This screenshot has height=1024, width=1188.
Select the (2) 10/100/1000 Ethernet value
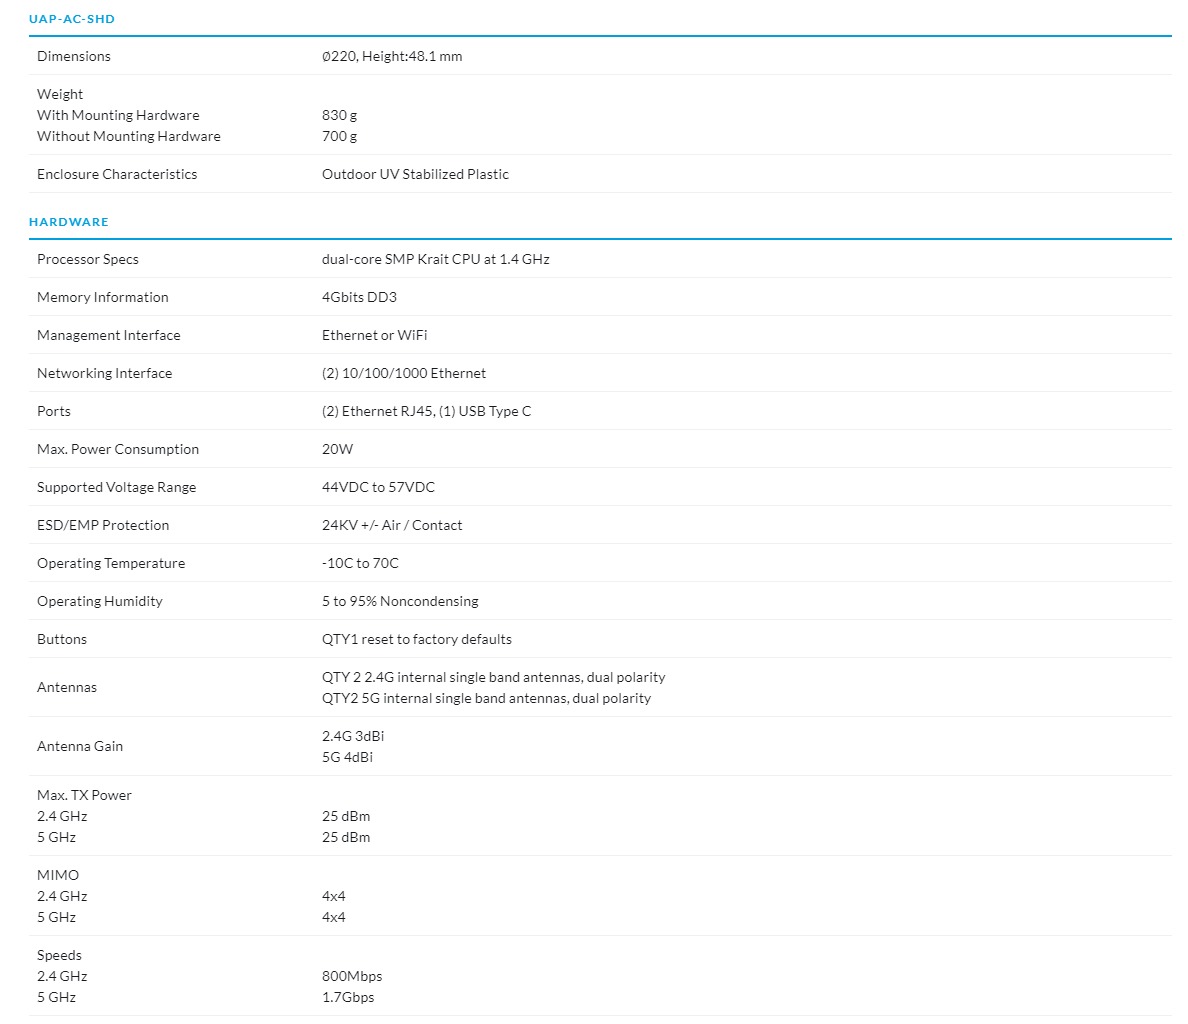pyautogui.click(x=404, y=373)
